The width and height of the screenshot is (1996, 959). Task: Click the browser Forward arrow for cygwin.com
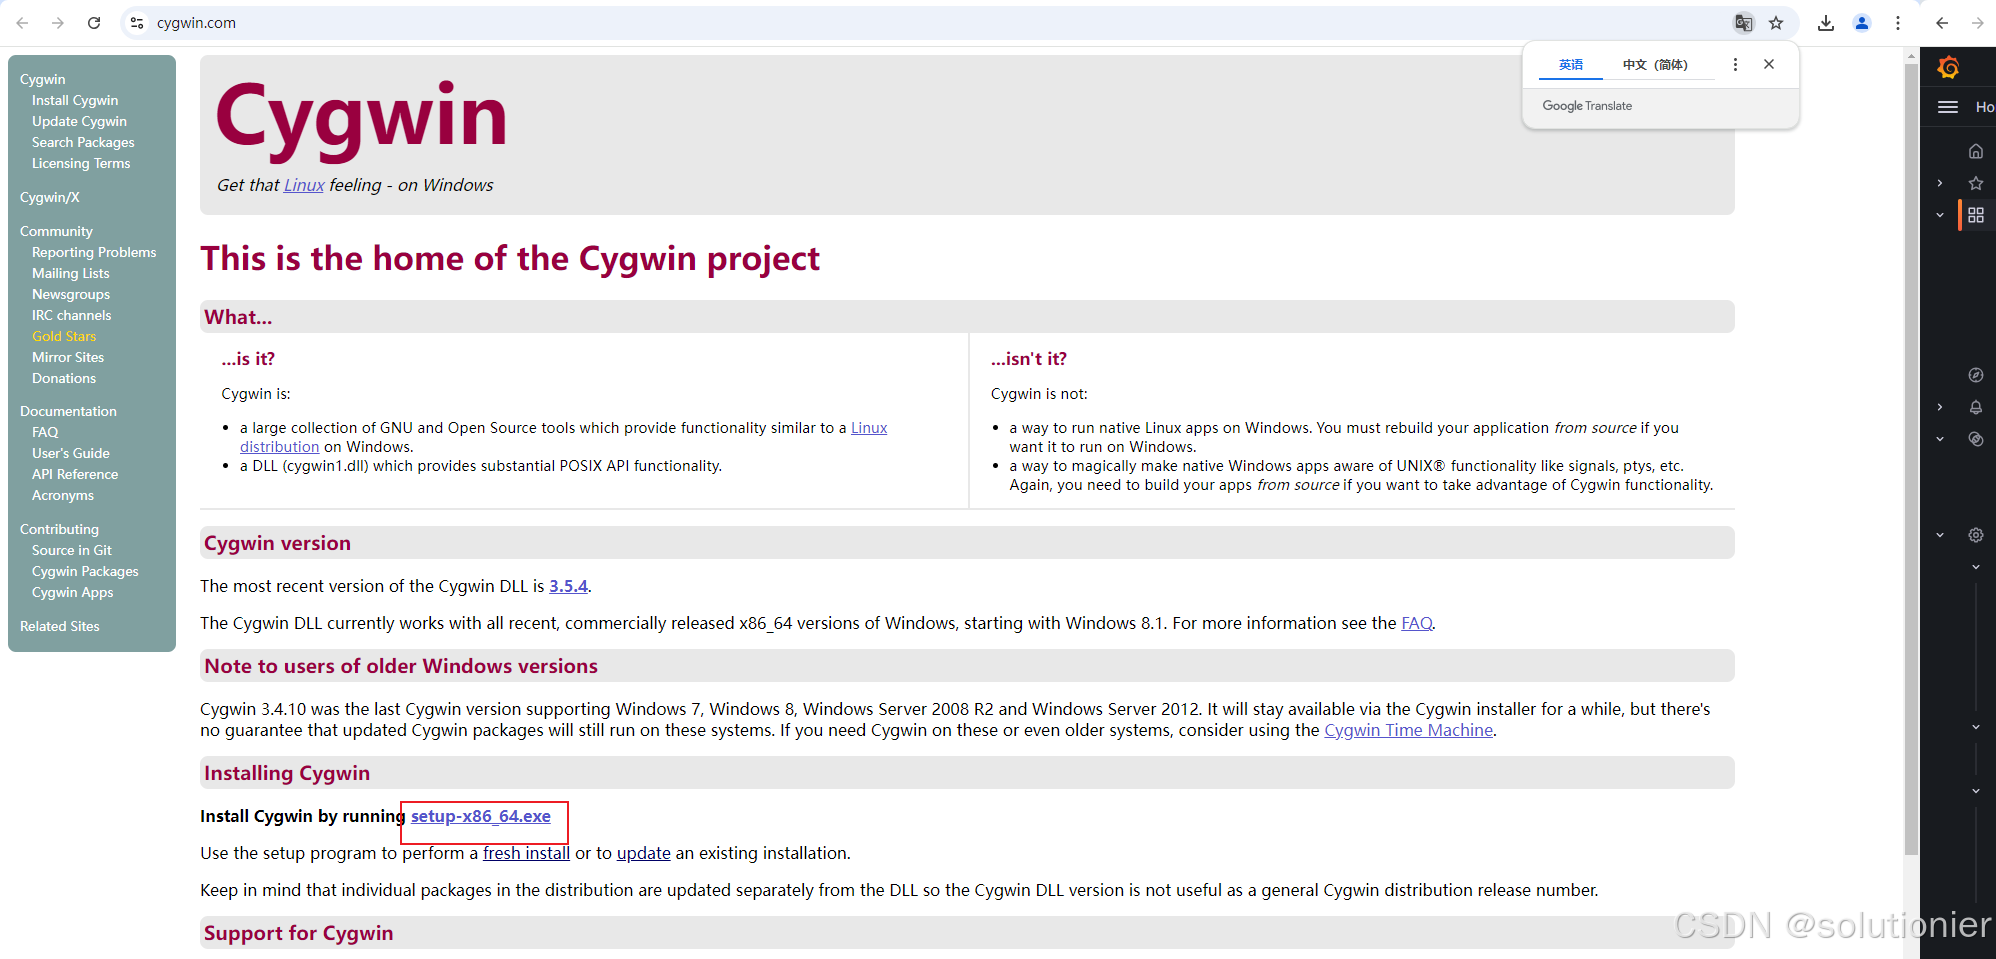[58, 23]
